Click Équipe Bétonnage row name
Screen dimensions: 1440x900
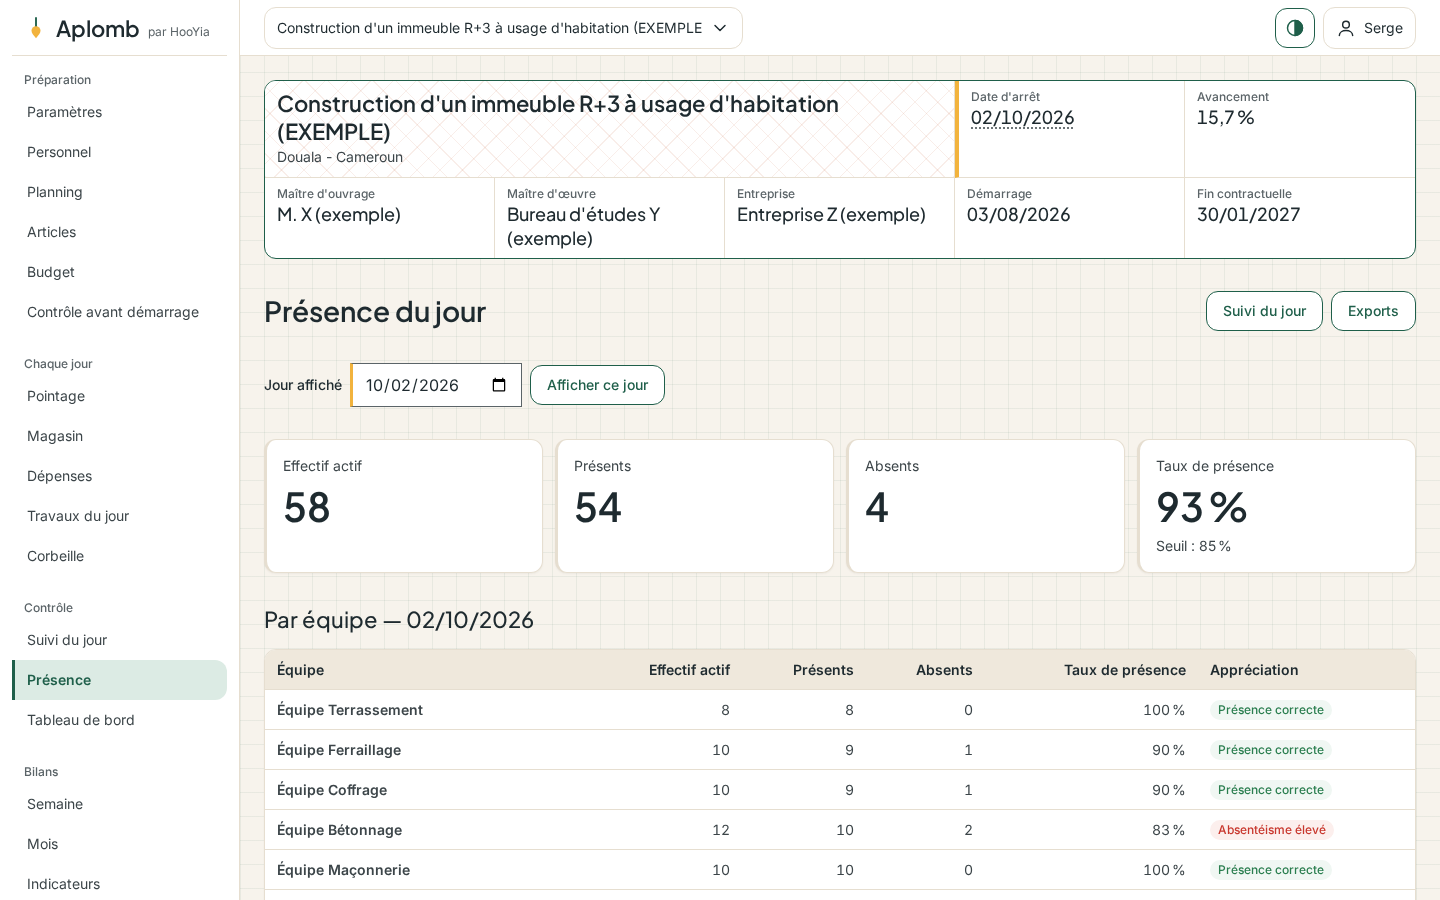[x=339, y=830]
